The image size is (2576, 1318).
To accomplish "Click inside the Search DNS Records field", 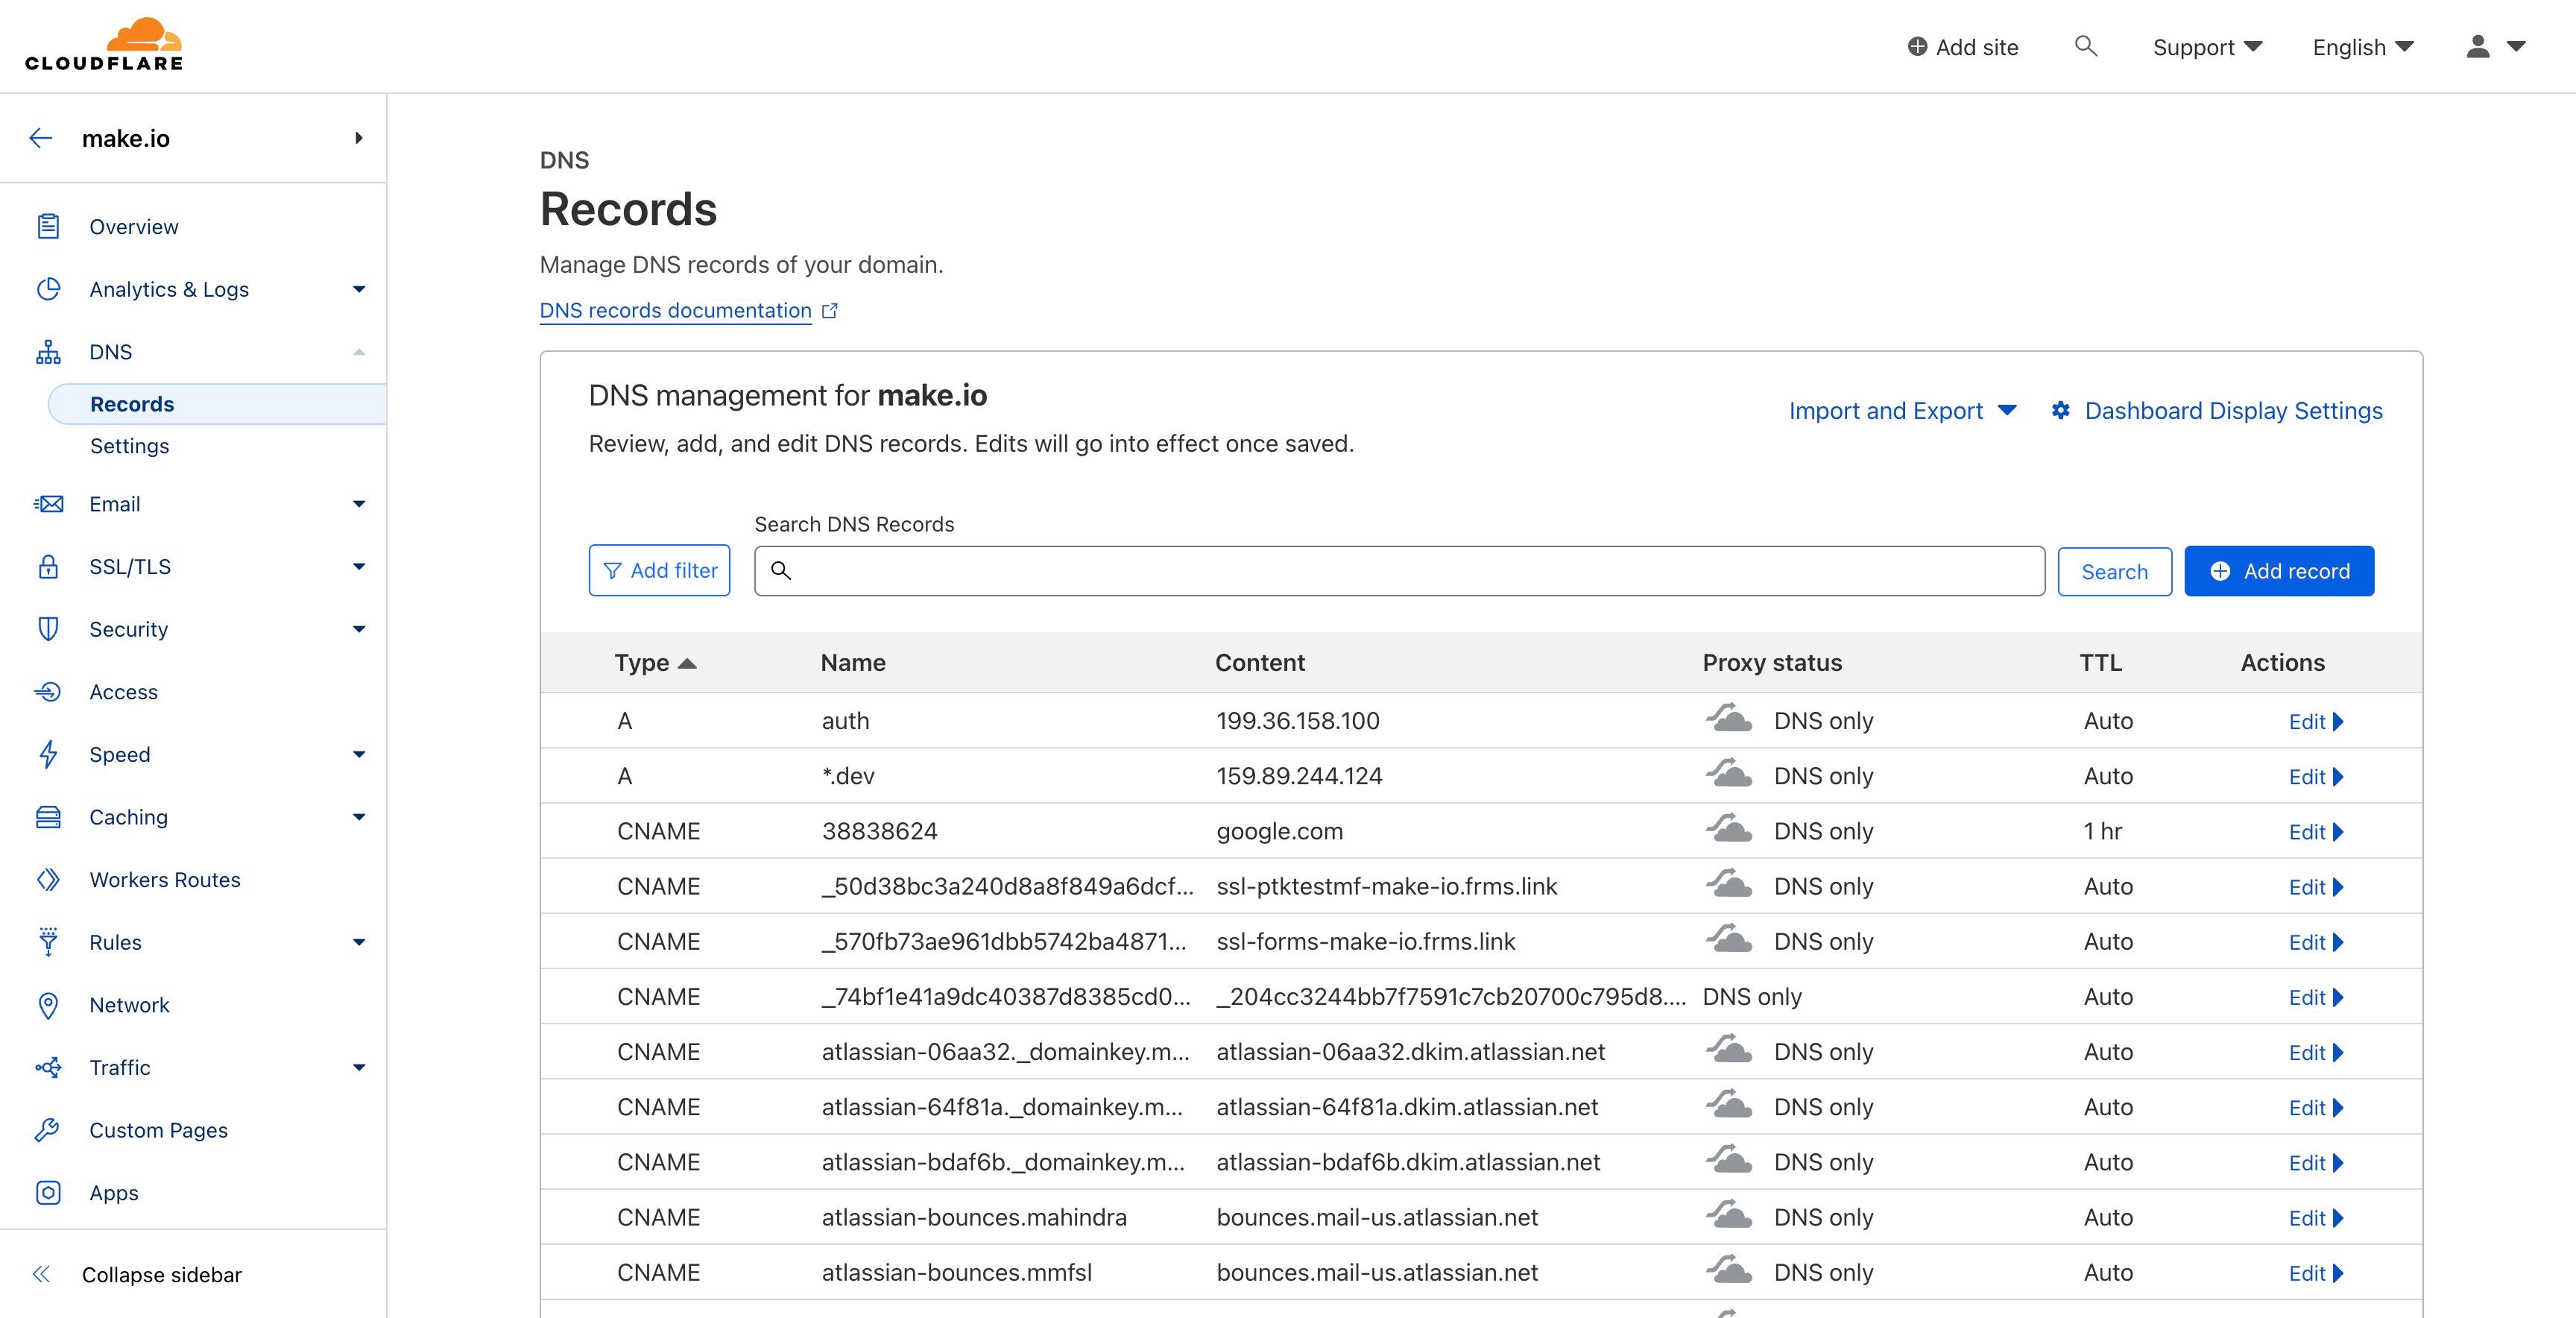I will click(1399, 571).
